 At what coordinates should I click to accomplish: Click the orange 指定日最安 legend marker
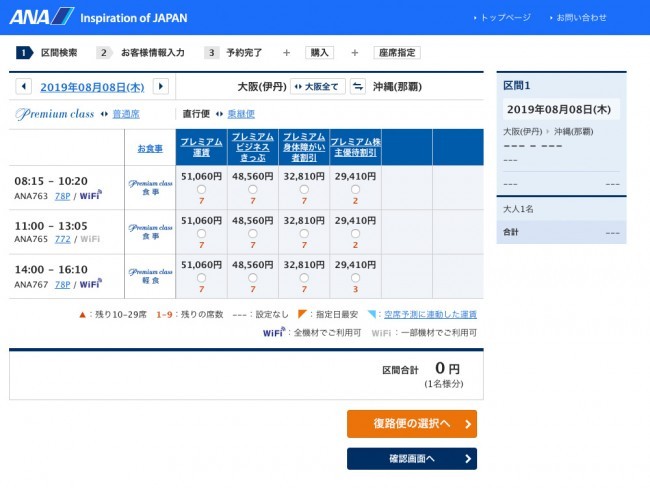302,314
